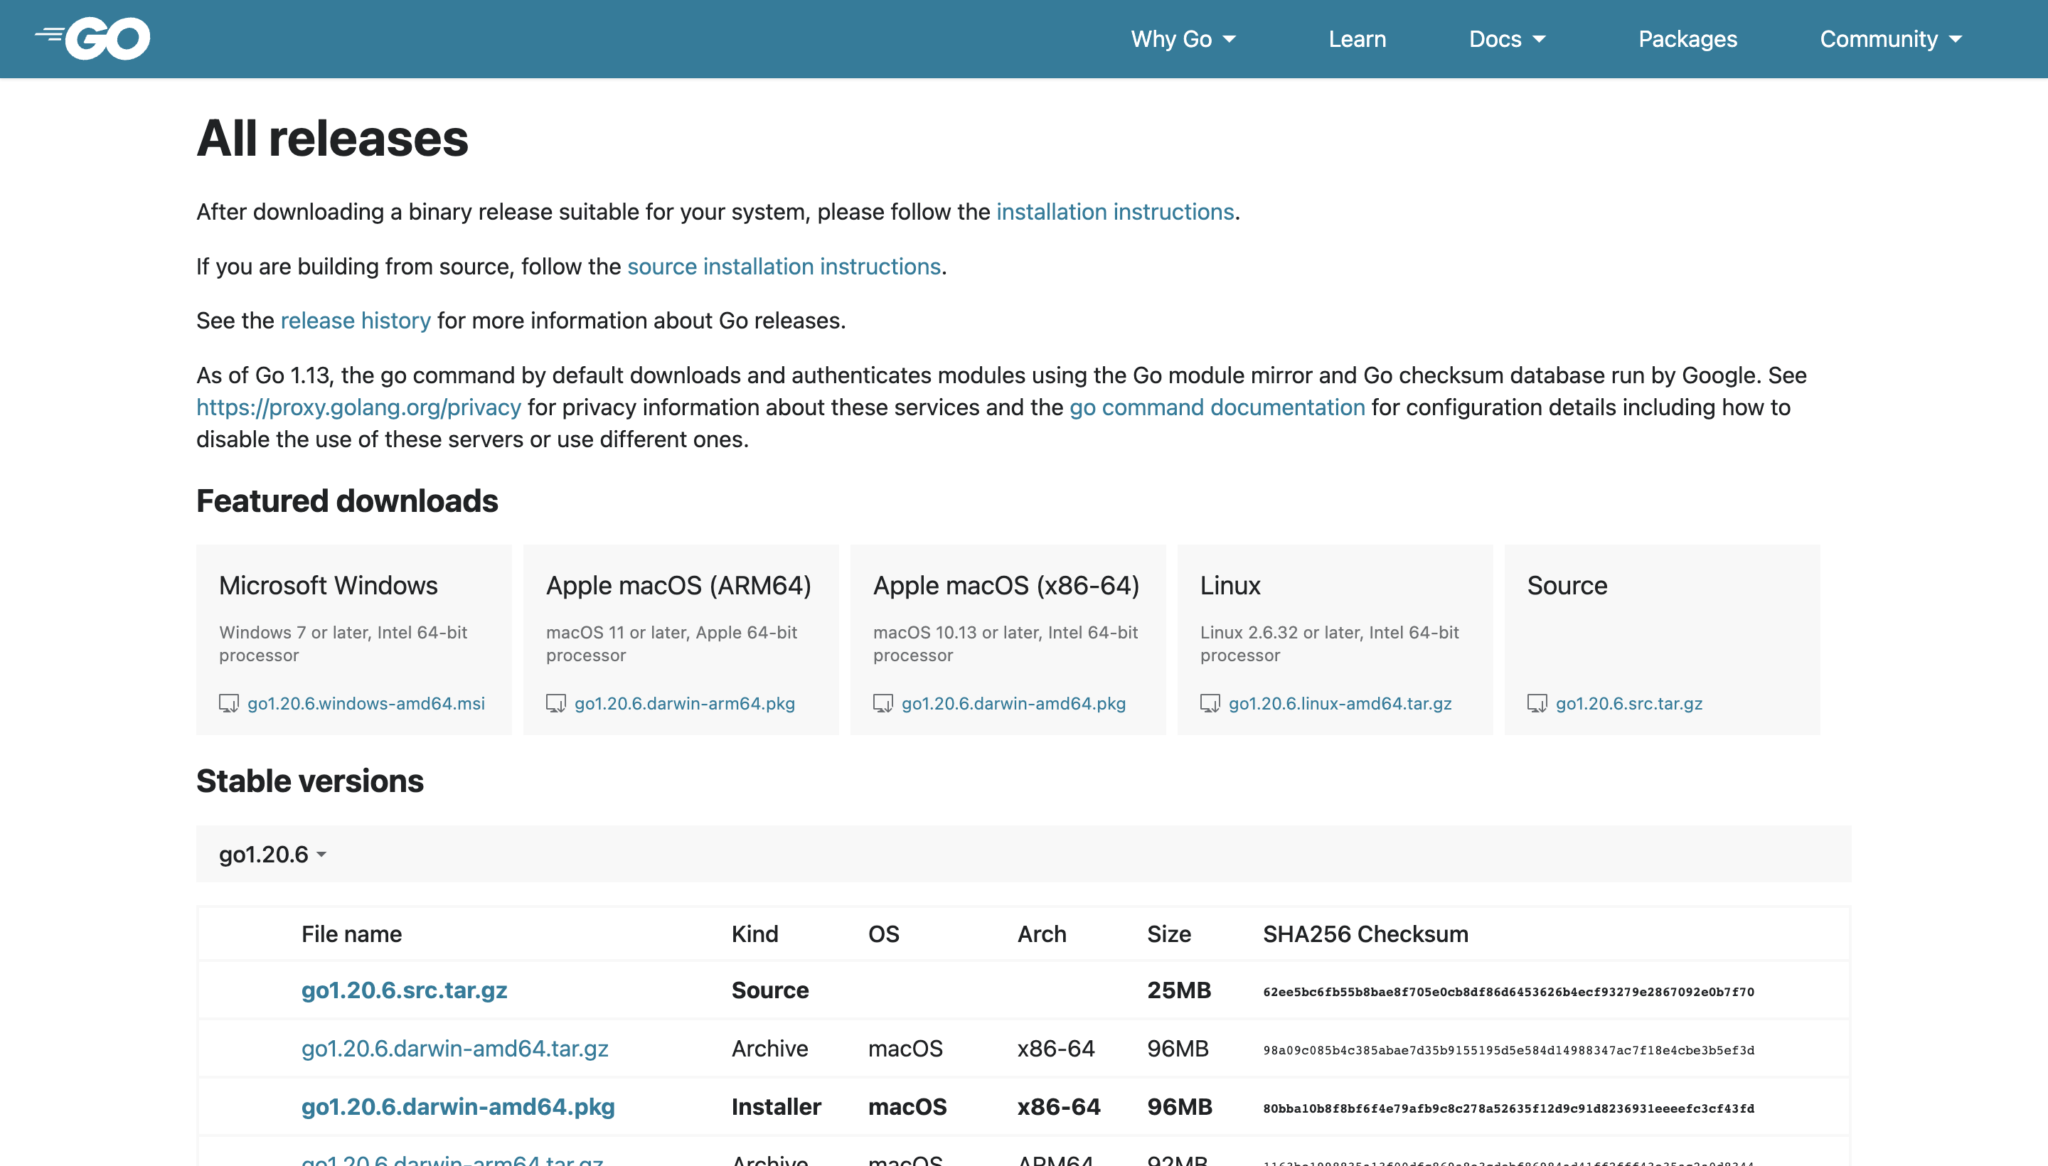Select Packages in the navigation bar

[1687, 39]
